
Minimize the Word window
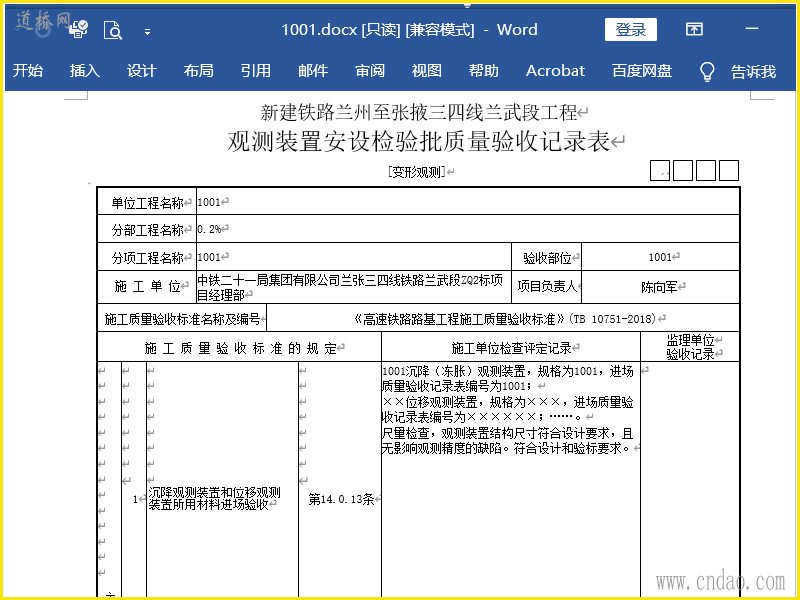click(752, 29)
